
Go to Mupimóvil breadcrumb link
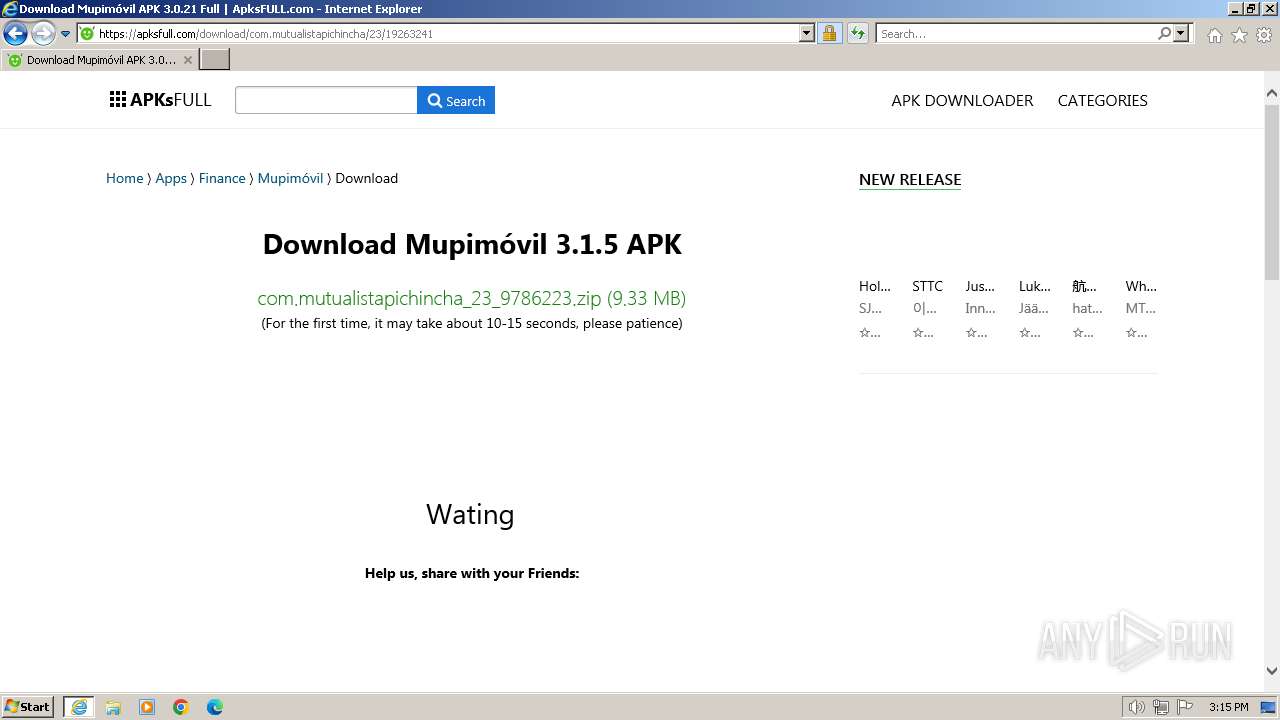(x=290, y=178)
